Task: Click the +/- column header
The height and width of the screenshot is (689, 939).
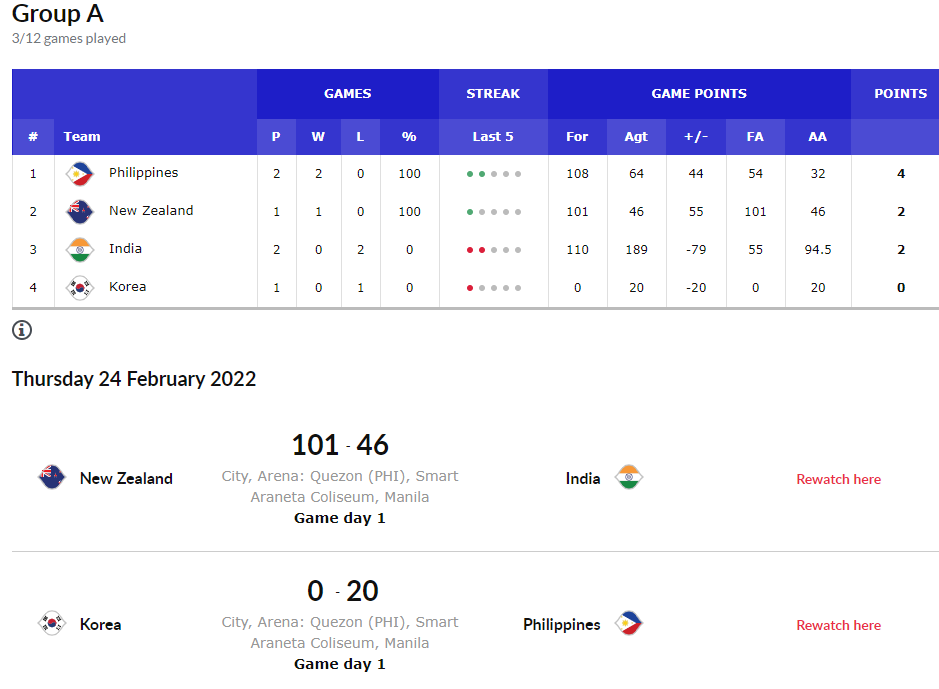Action: [x=696, y=137]
